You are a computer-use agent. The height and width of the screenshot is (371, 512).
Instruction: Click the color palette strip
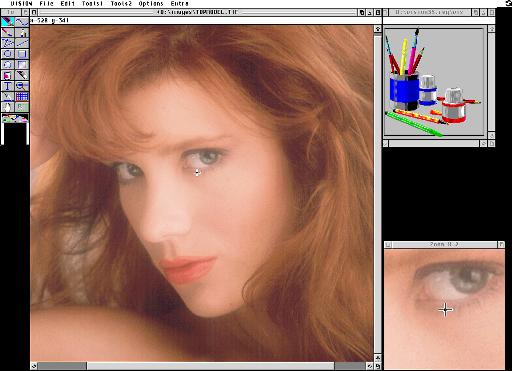15,118
